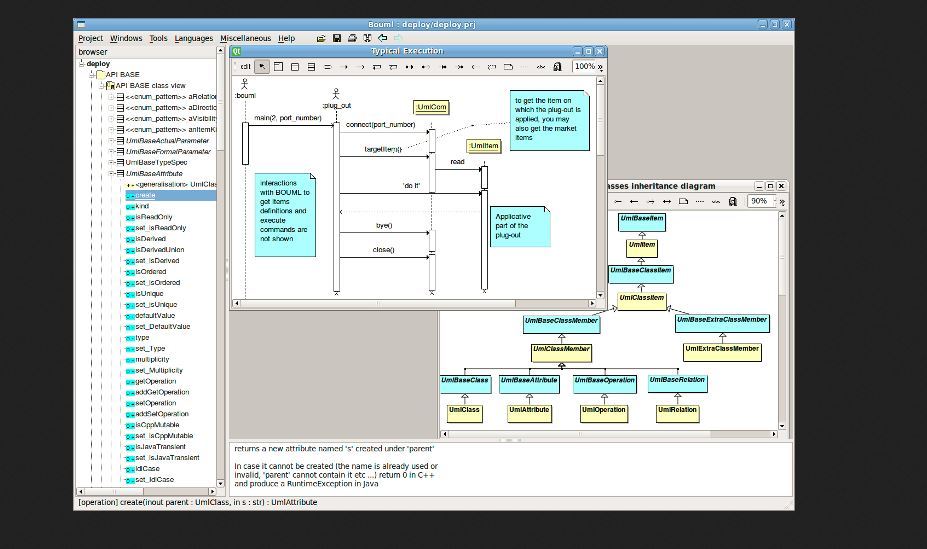927x549 pixels.
Task: Select the isReadOnly operation in browser tree
Action: pyautogui.click(x=153, y=217)
